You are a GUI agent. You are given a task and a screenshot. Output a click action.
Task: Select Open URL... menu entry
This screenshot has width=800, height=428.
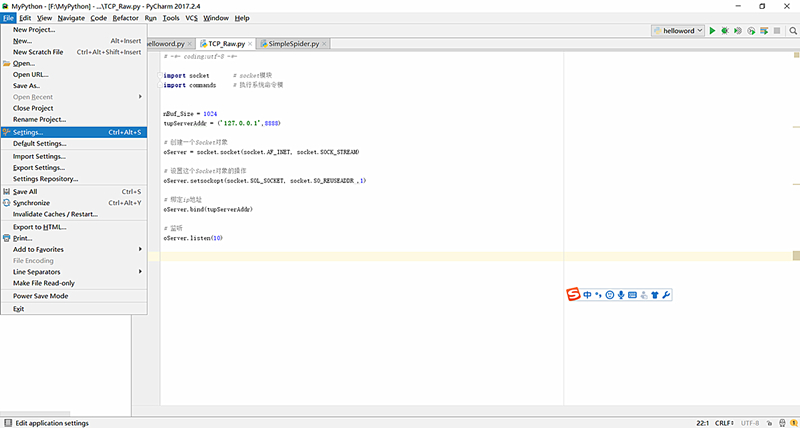(x=74, y=74)
